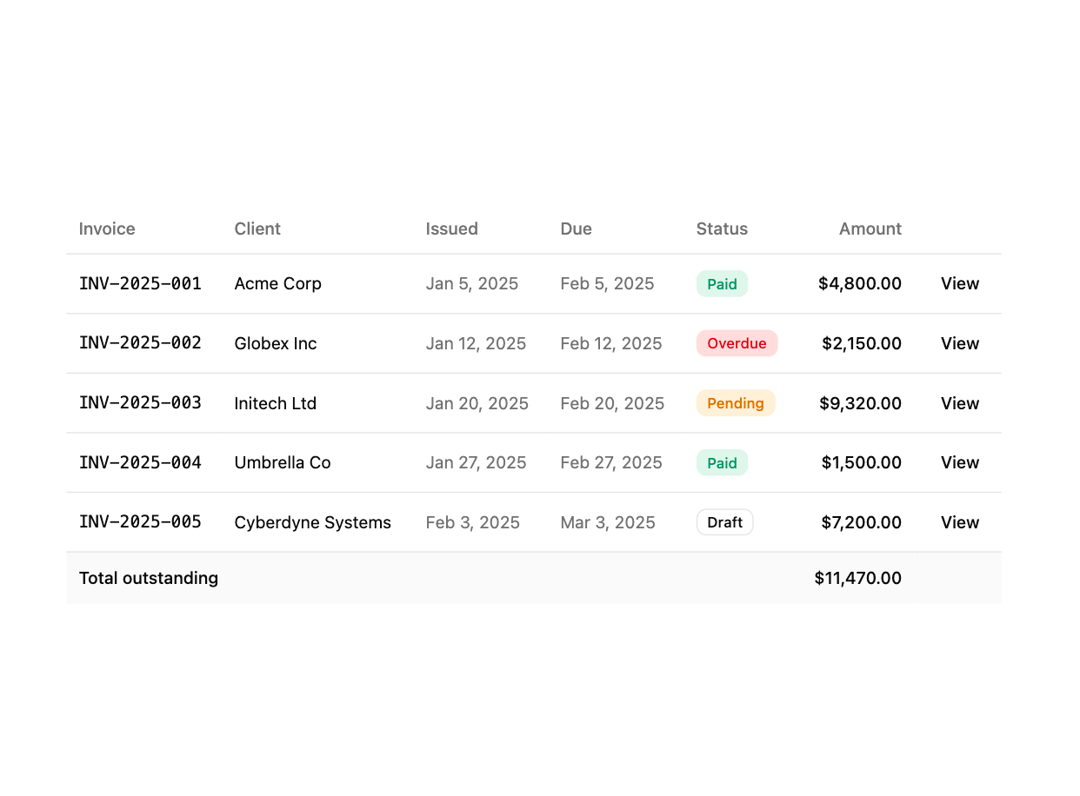Click the Globex Inc client name

pyautogui.click(x=276, y=344)
